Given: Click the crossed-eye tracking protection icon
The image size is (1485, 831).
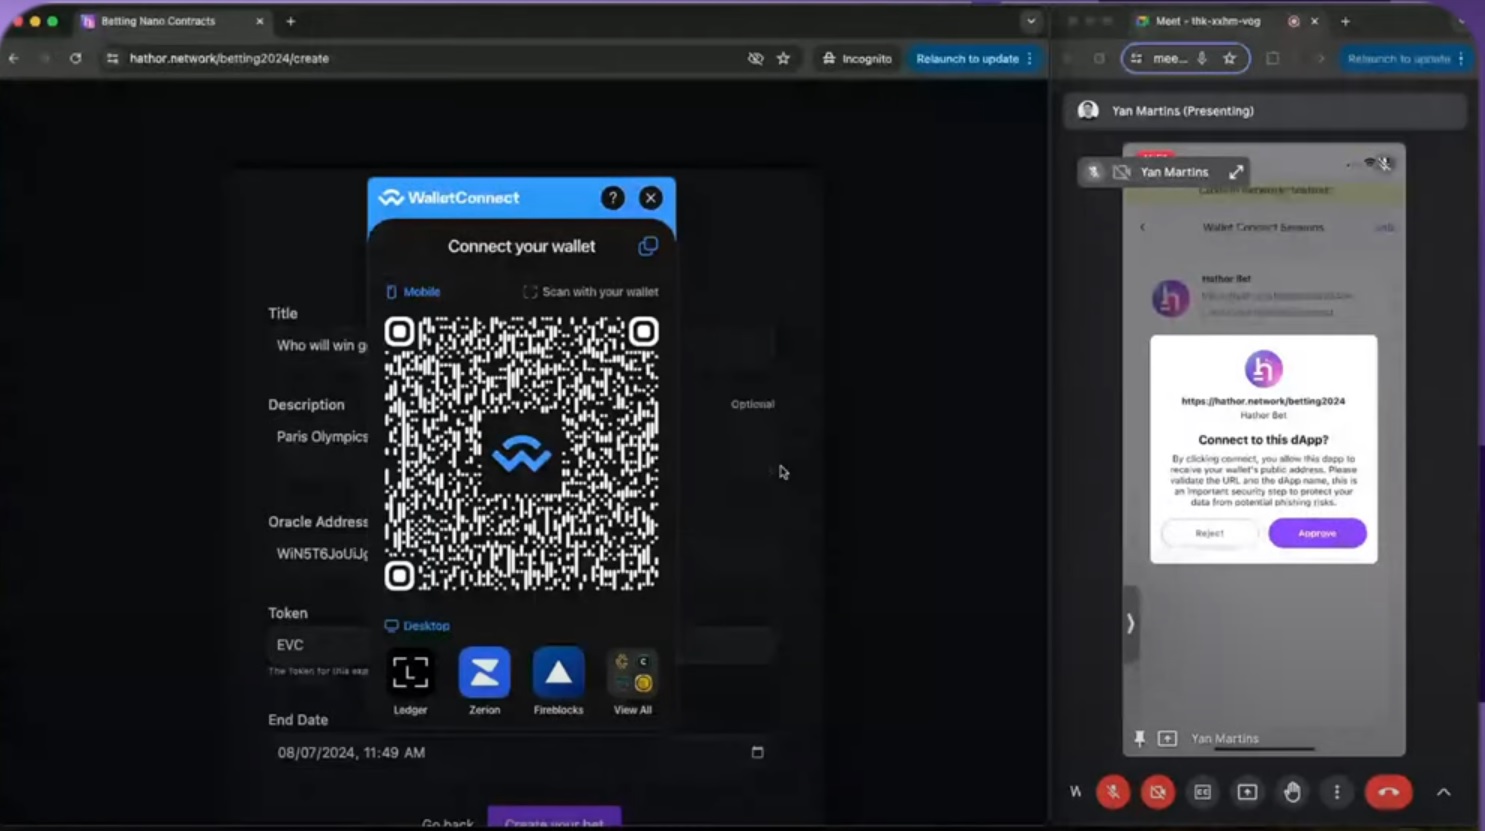Looking at the screenshot, I should (x=755, y=58).
